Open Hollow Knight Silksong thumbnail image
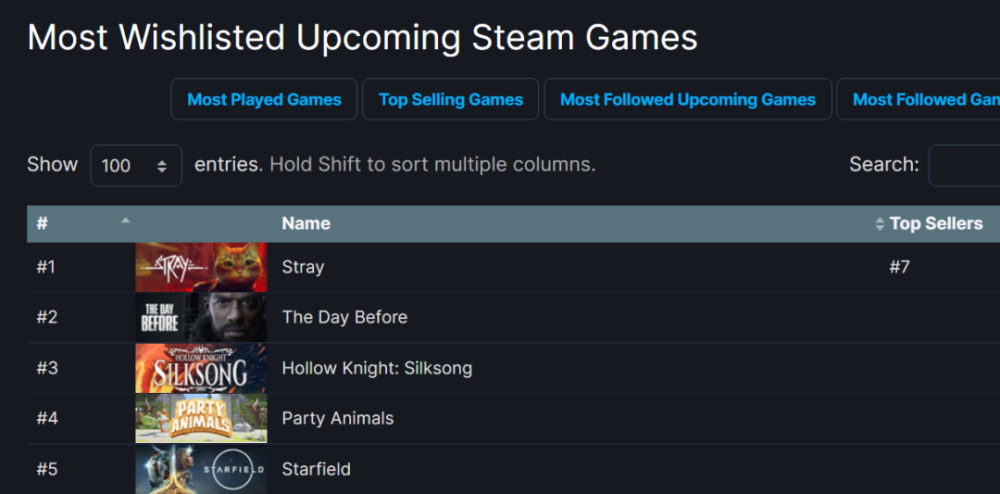1000x494 pixels. (x=201, y=368)
